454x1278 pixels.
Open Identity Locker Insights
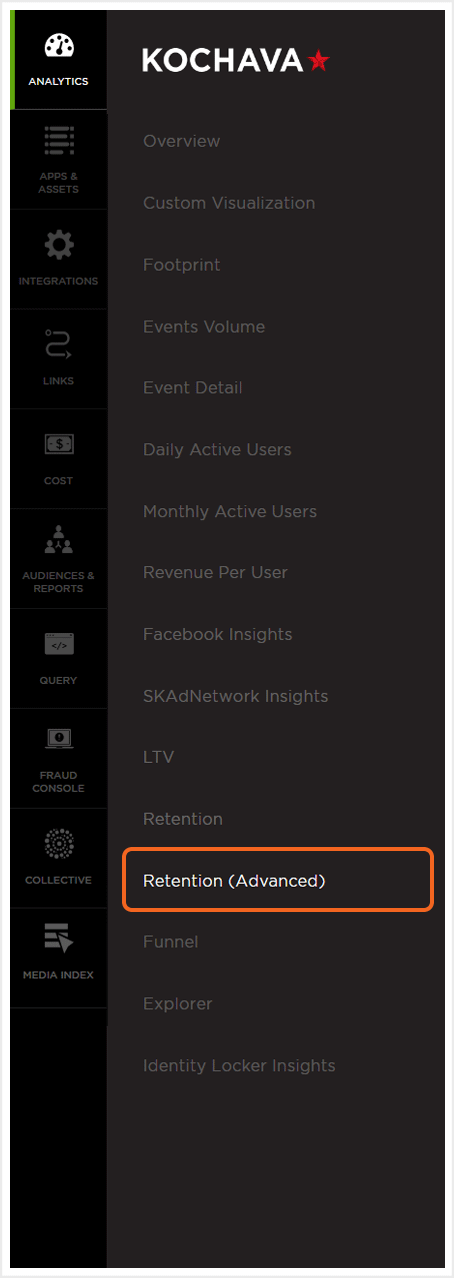pyautogui.click(x=239, y=1066)
